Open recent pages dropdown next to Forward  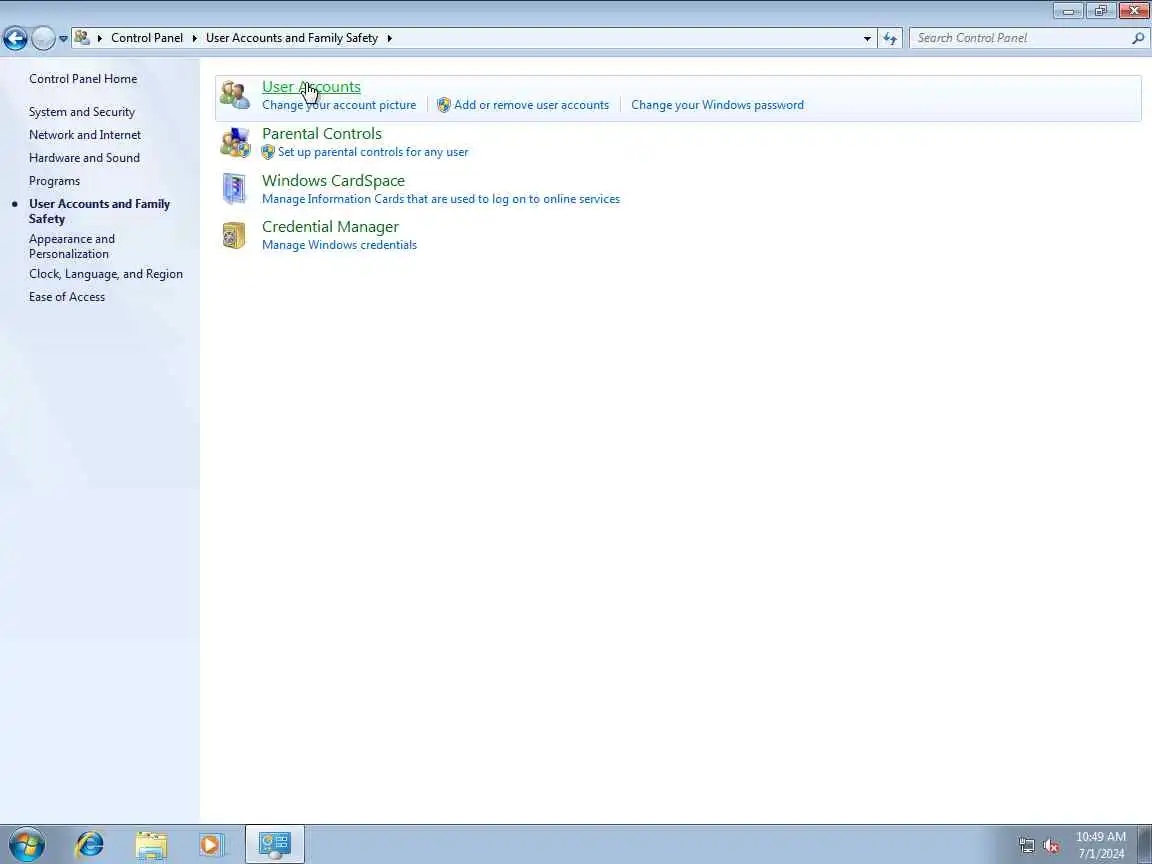point(63,38)
